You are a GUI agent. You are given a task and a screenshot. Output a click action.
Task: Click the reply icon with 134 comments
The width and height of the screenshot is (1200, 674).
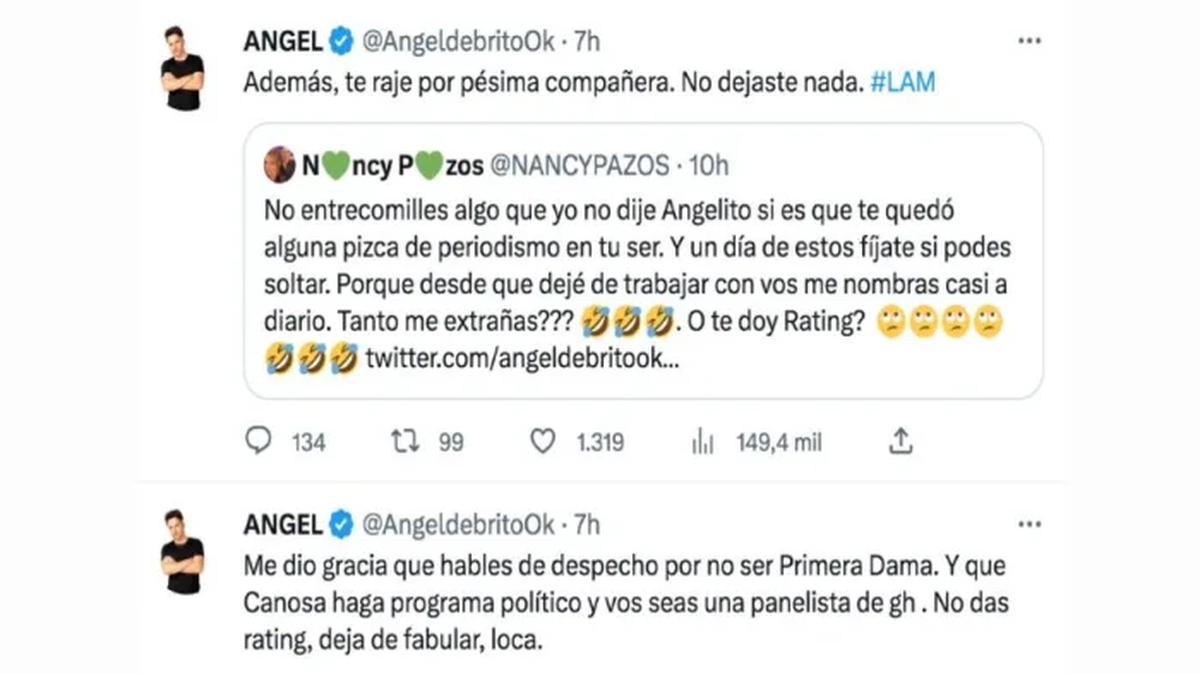258,441
